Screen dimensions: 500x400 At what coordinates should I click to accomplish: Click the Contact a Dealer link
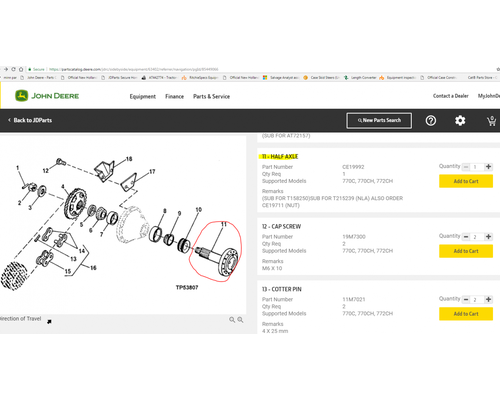click(451, 96)
